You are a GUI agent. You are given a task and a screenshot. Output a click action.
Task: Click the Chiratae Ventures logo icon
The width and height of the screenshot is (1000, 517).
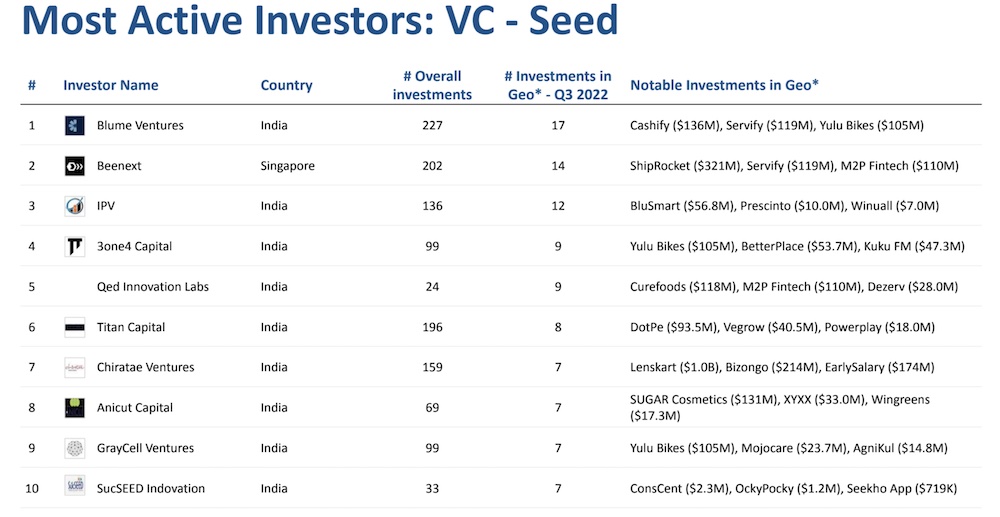click(74, 367)
